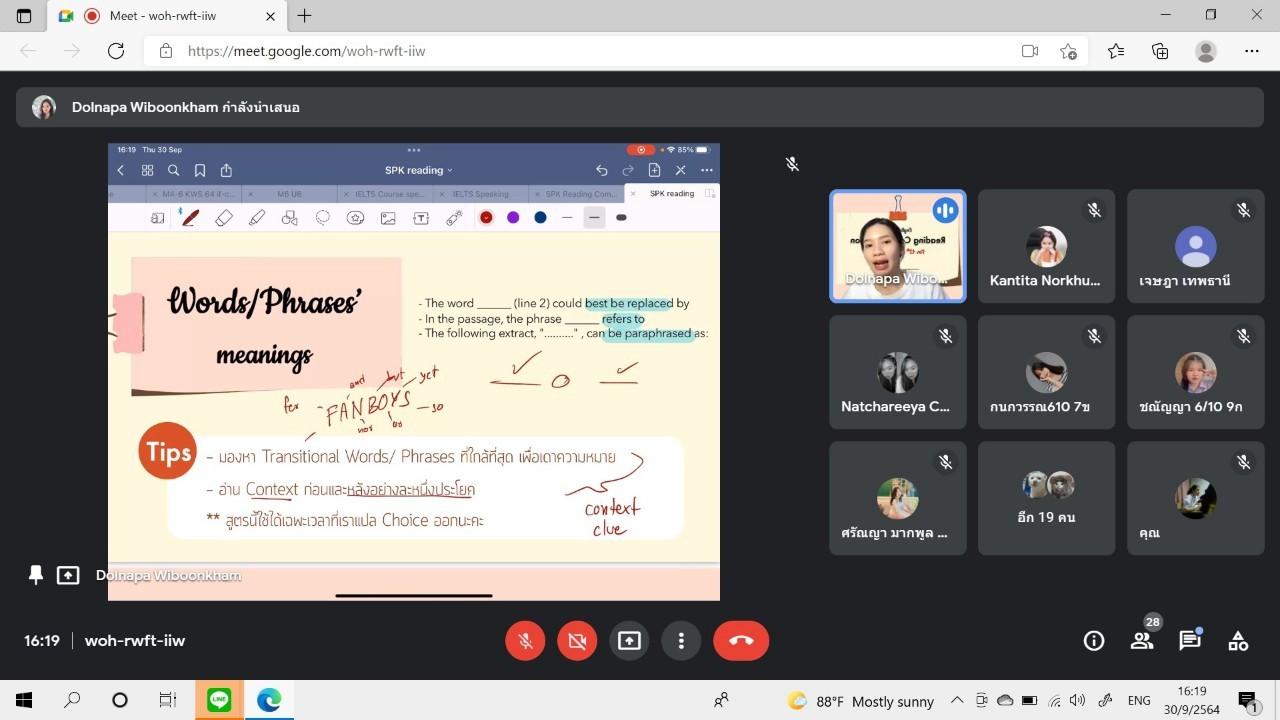Expand the 'SPK reading' title dropdown
The width and height of the screenshot is (1280, 720).
pyautogui.click(x=419, y=170)
